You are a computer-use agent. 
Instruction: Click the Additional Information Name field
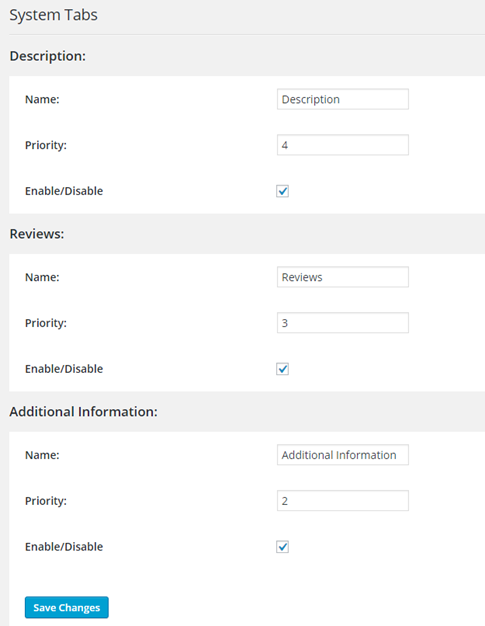[343, 455]
